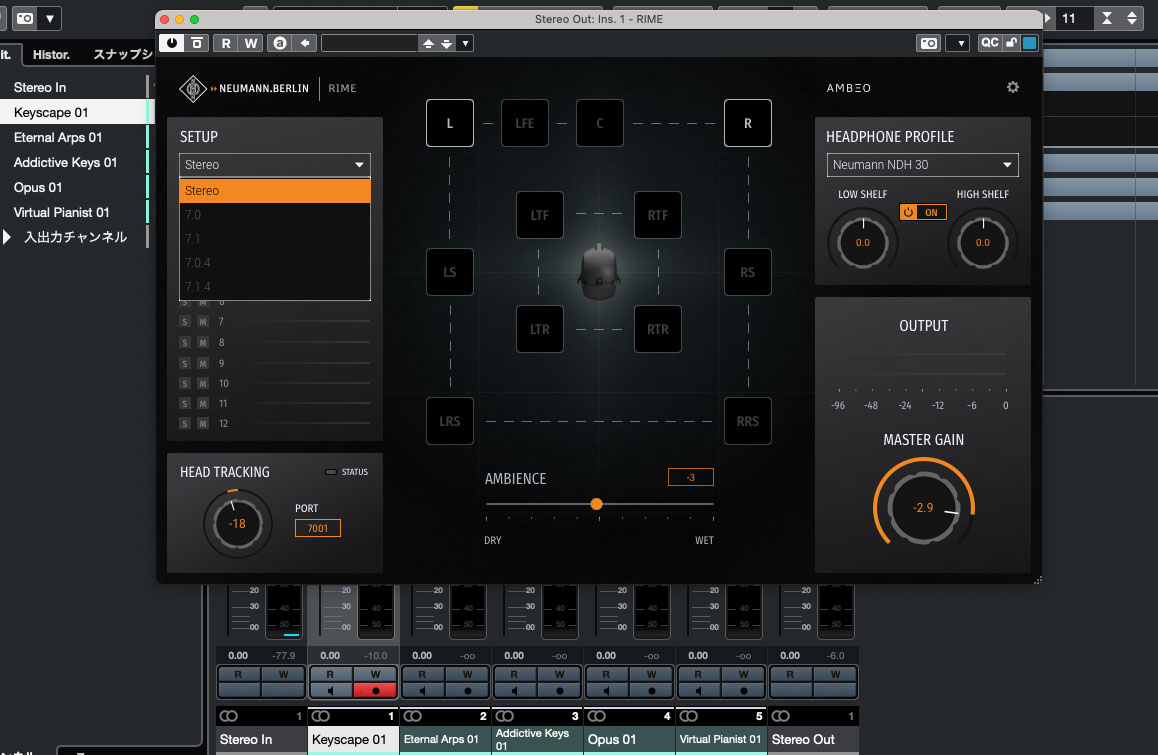Click the plugin bypass power icon
Image resolution: width=1158 pixels, height=755 pixels.
pyautogui.click(x=172, y=43)
